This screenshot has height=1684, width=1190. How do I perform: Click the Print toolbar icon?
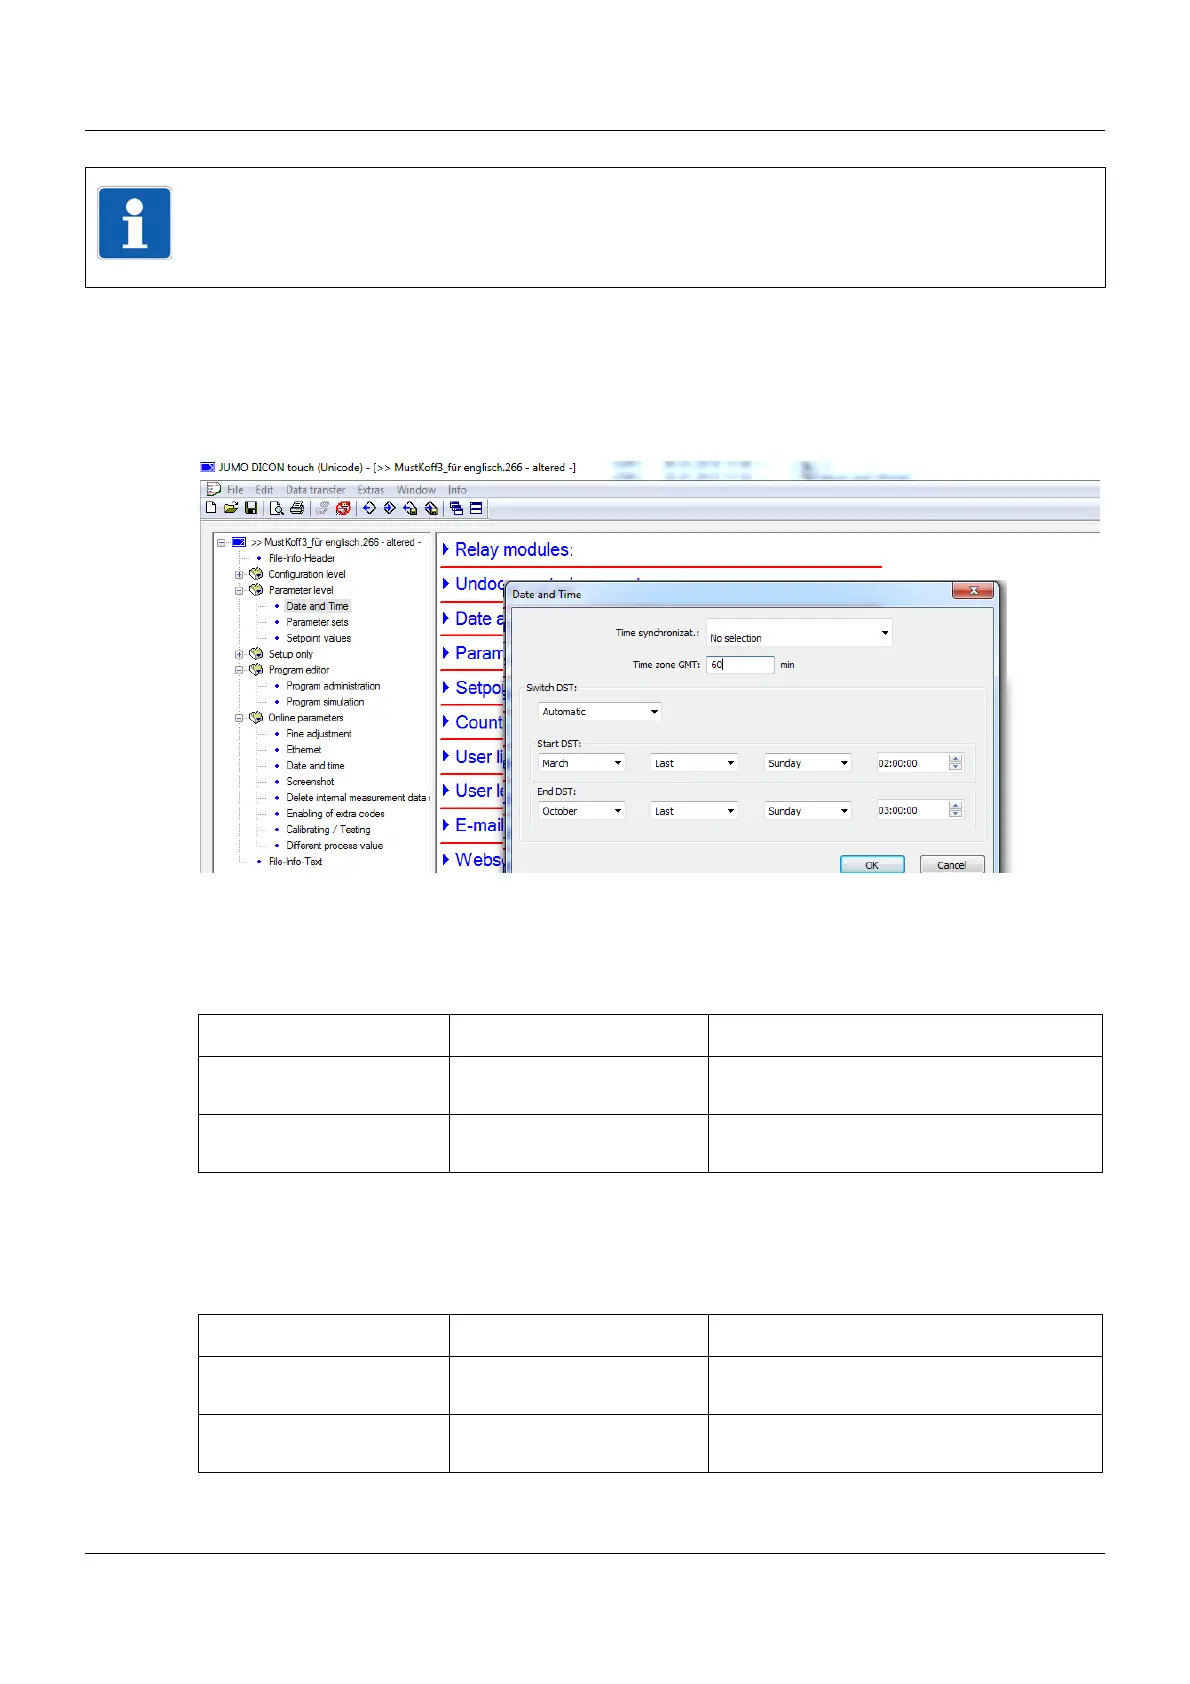coord(297,508)
